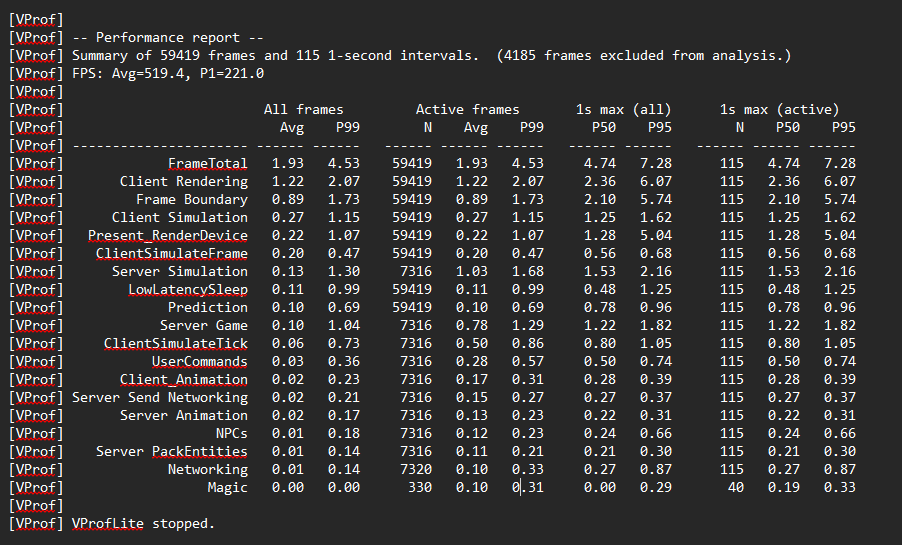Click the 'FrameTotal' row label

208,163
